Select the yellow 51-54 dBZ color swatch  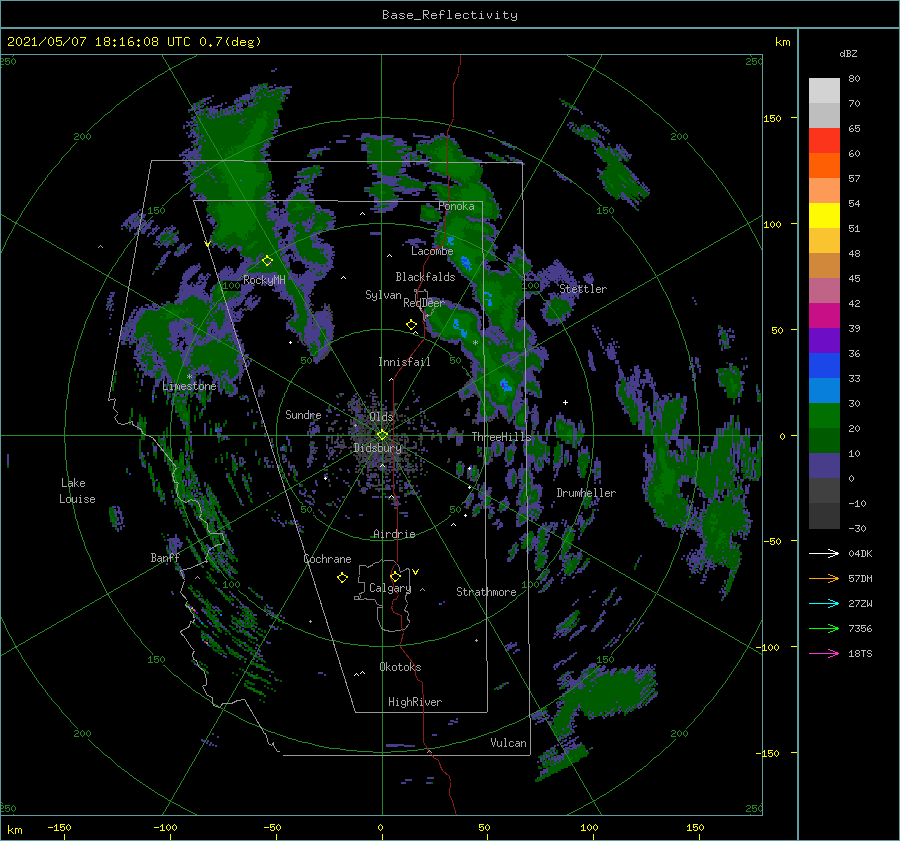pos(824,216)
